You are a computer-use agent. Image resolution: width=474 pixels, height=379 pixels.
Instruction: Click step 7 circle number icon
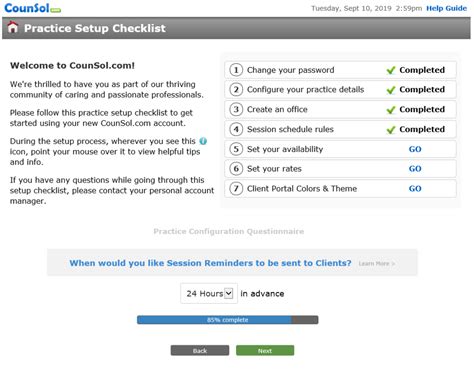coord(236,189)
